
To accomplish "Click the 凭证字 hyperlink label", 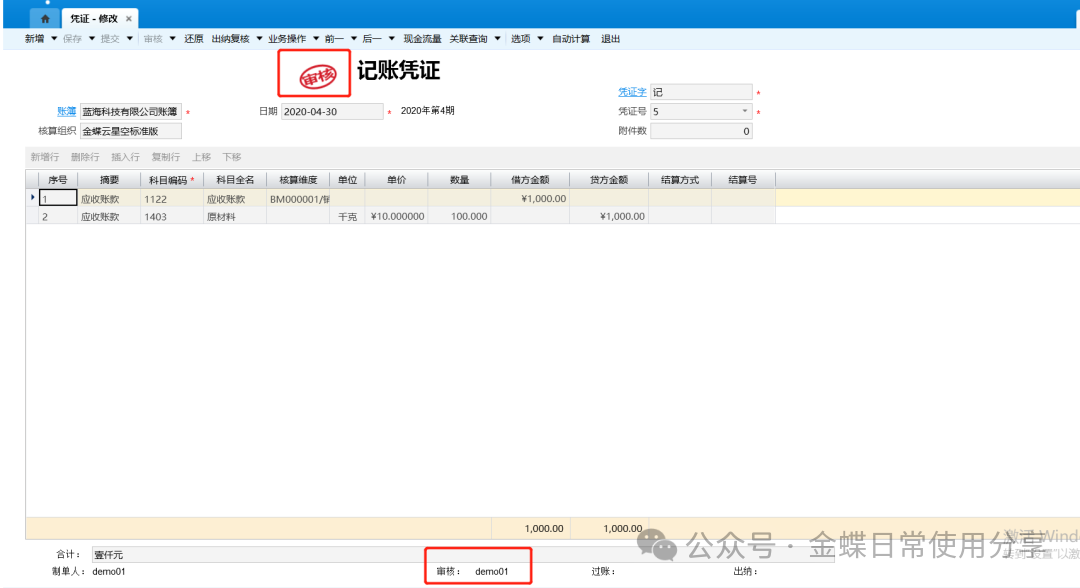I will click(632, 92).
